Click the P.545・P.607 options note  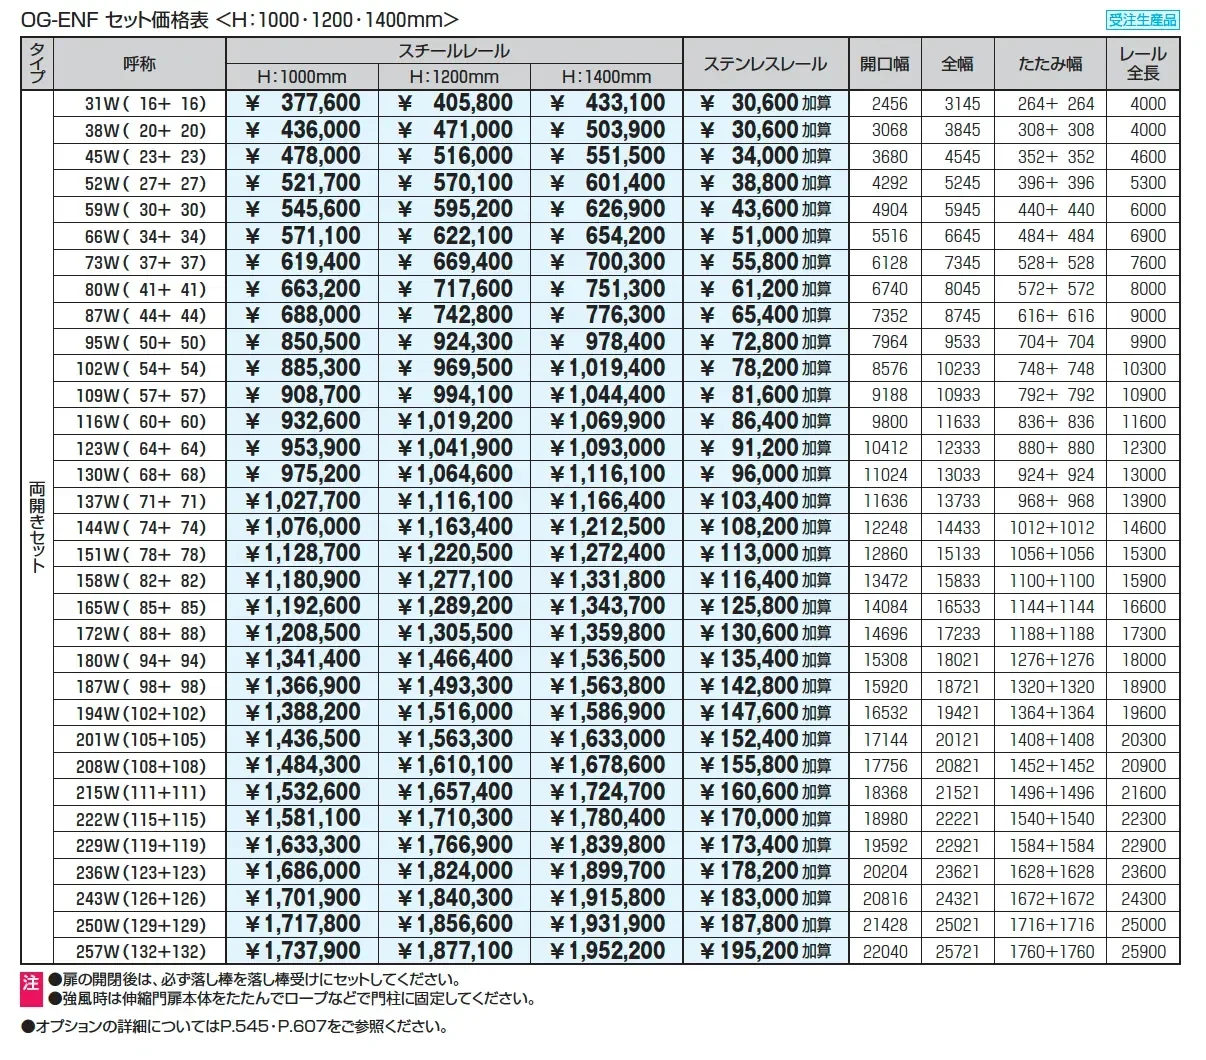click(x=236, y=1027)
